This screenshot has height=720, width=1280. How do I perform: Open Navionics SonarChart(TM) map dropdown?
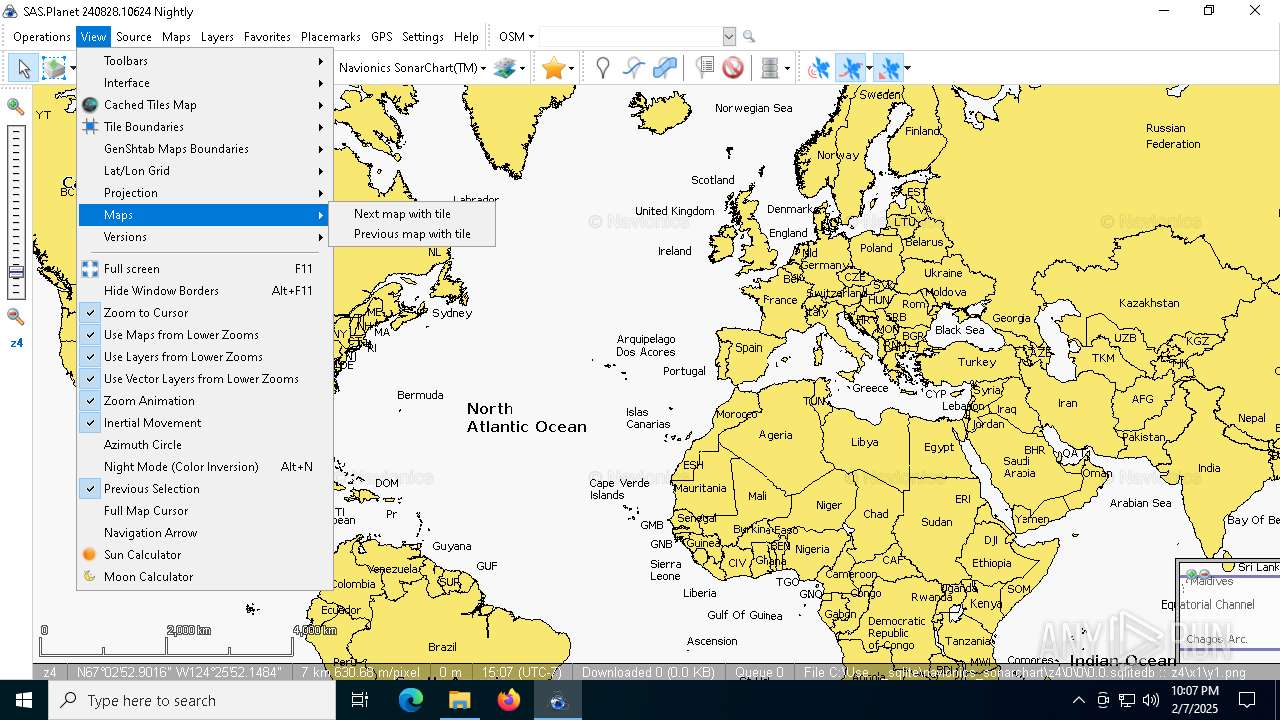pos(412,68)
